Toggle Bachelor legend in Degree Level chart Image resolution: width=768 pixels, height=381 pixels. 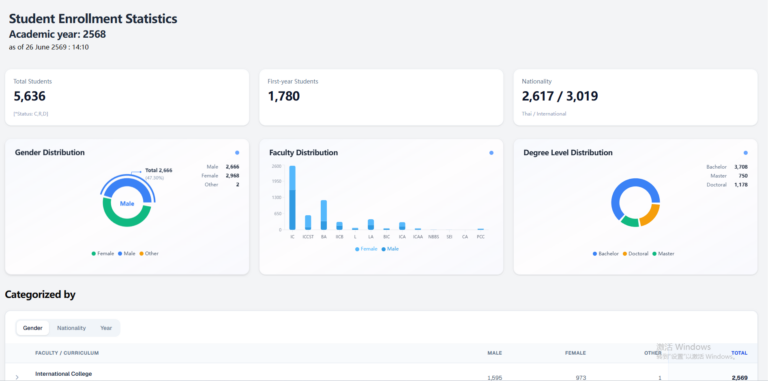[x=605, y=254]
